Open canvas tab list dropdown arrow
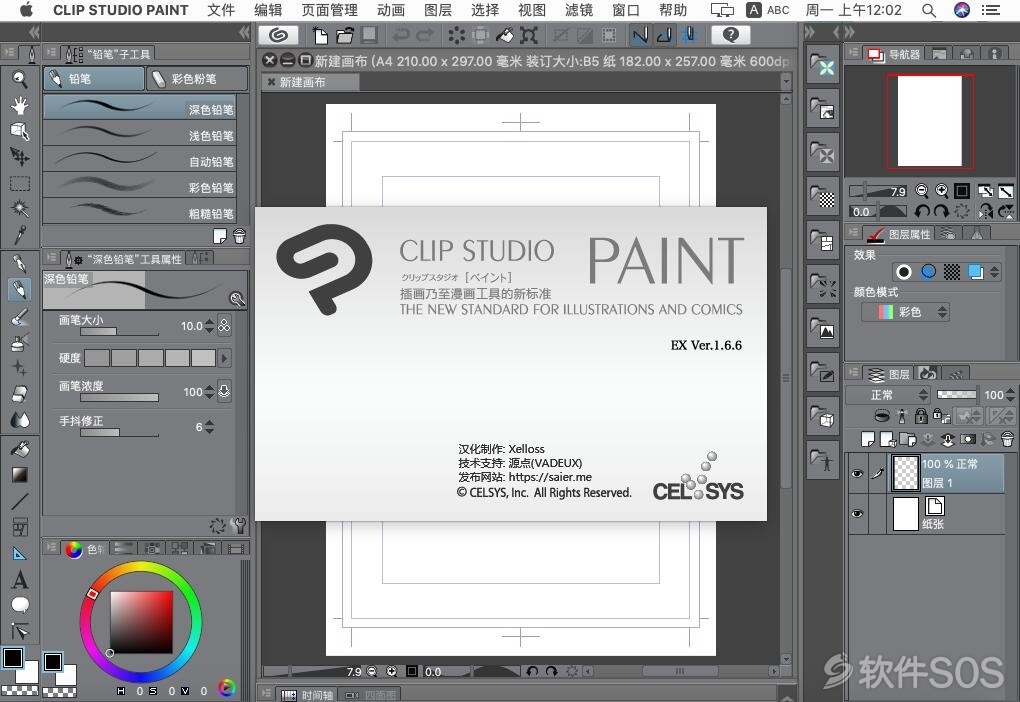 pyautogui.click(x=786, y=82)
